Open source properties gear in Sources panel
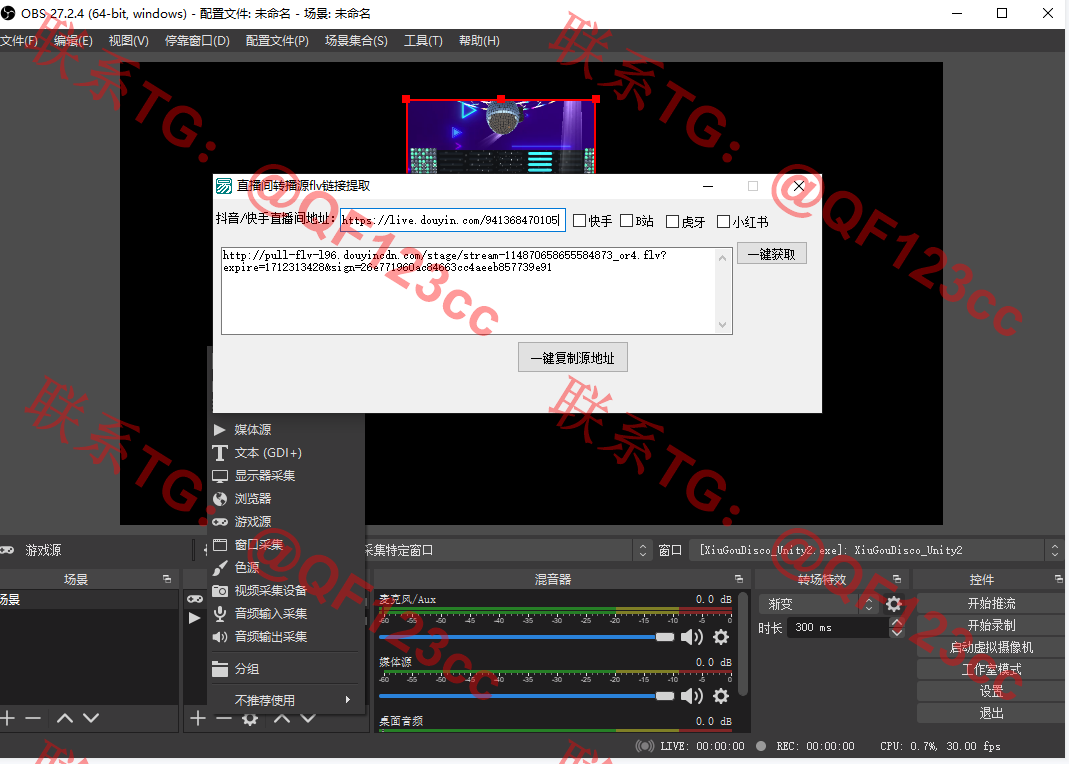Screen dimensions: 1069x764 tap(250, 718)
